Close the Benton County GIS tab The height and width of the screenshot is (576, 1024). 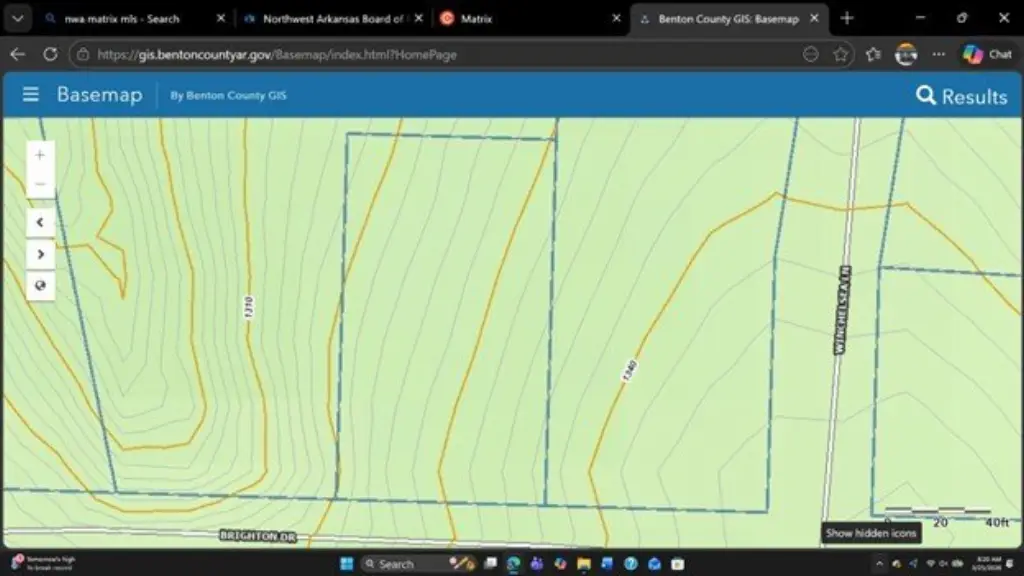[x=815, y=18]
